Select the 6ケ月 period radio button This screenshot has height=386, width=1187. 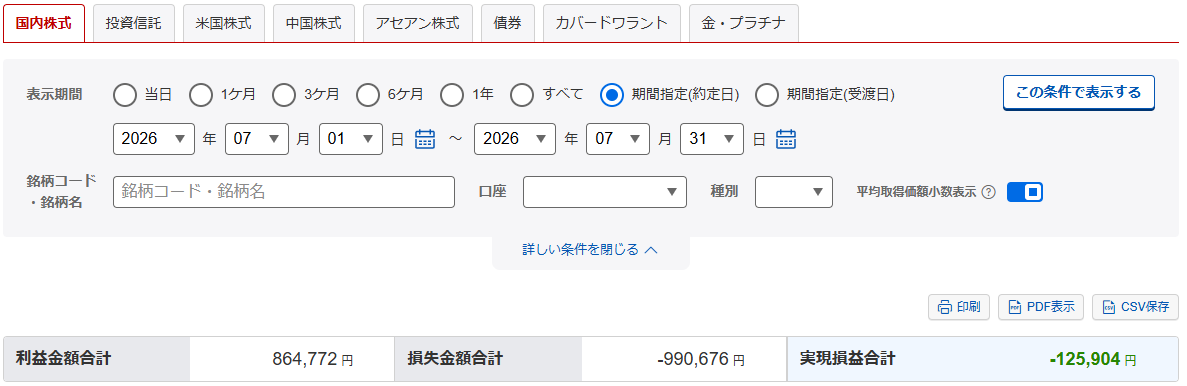[x=368, y=95]
